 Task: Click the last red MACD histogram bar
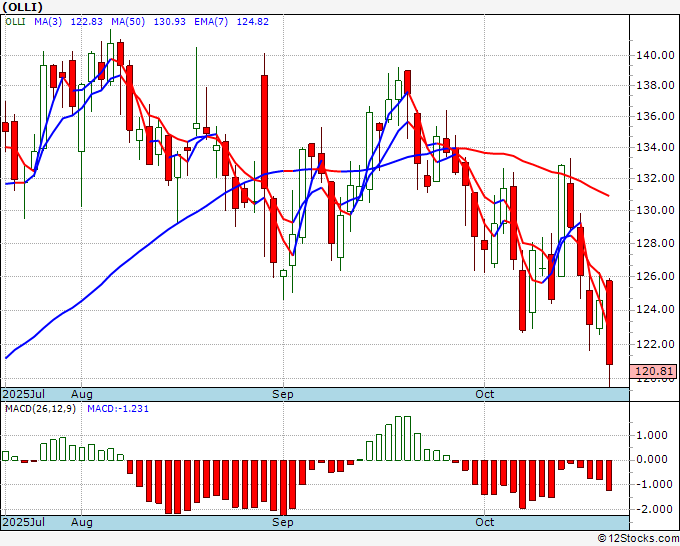point(609,475)
